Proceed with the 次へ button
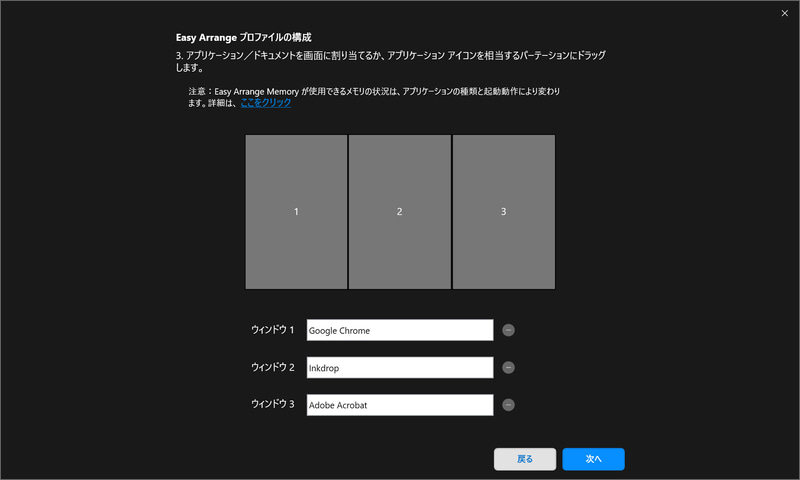 click(593, 459)
